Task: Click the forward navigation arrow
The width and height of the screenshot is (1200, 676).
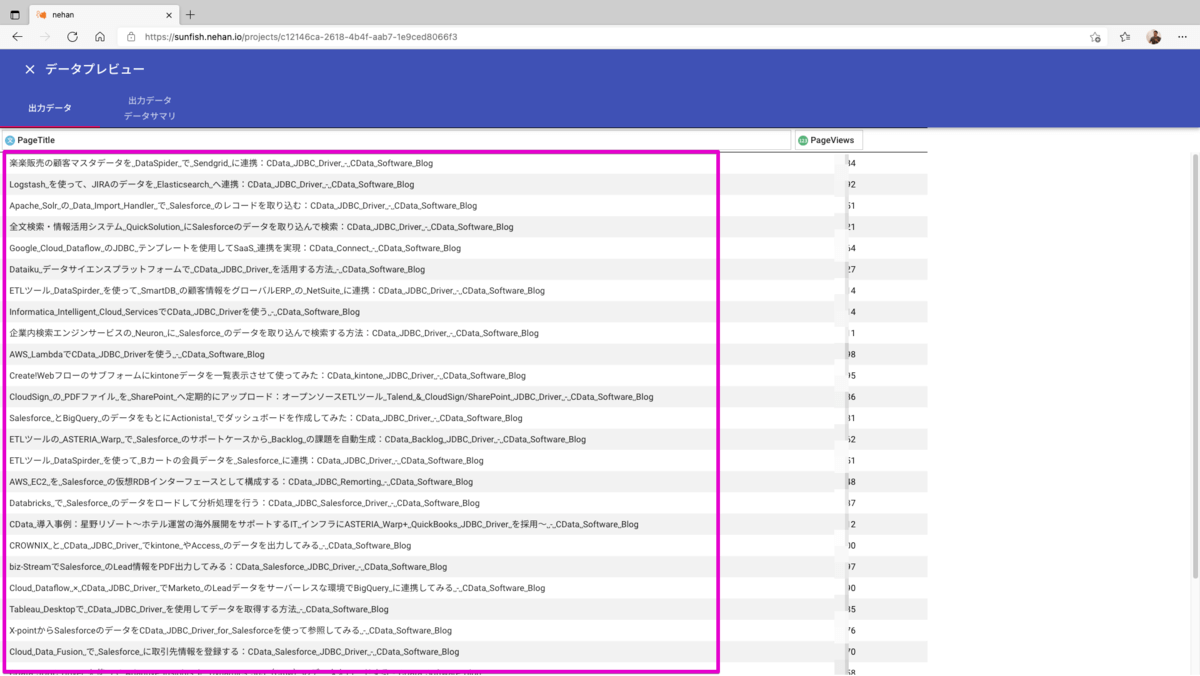Action: (x=45, y=37)
